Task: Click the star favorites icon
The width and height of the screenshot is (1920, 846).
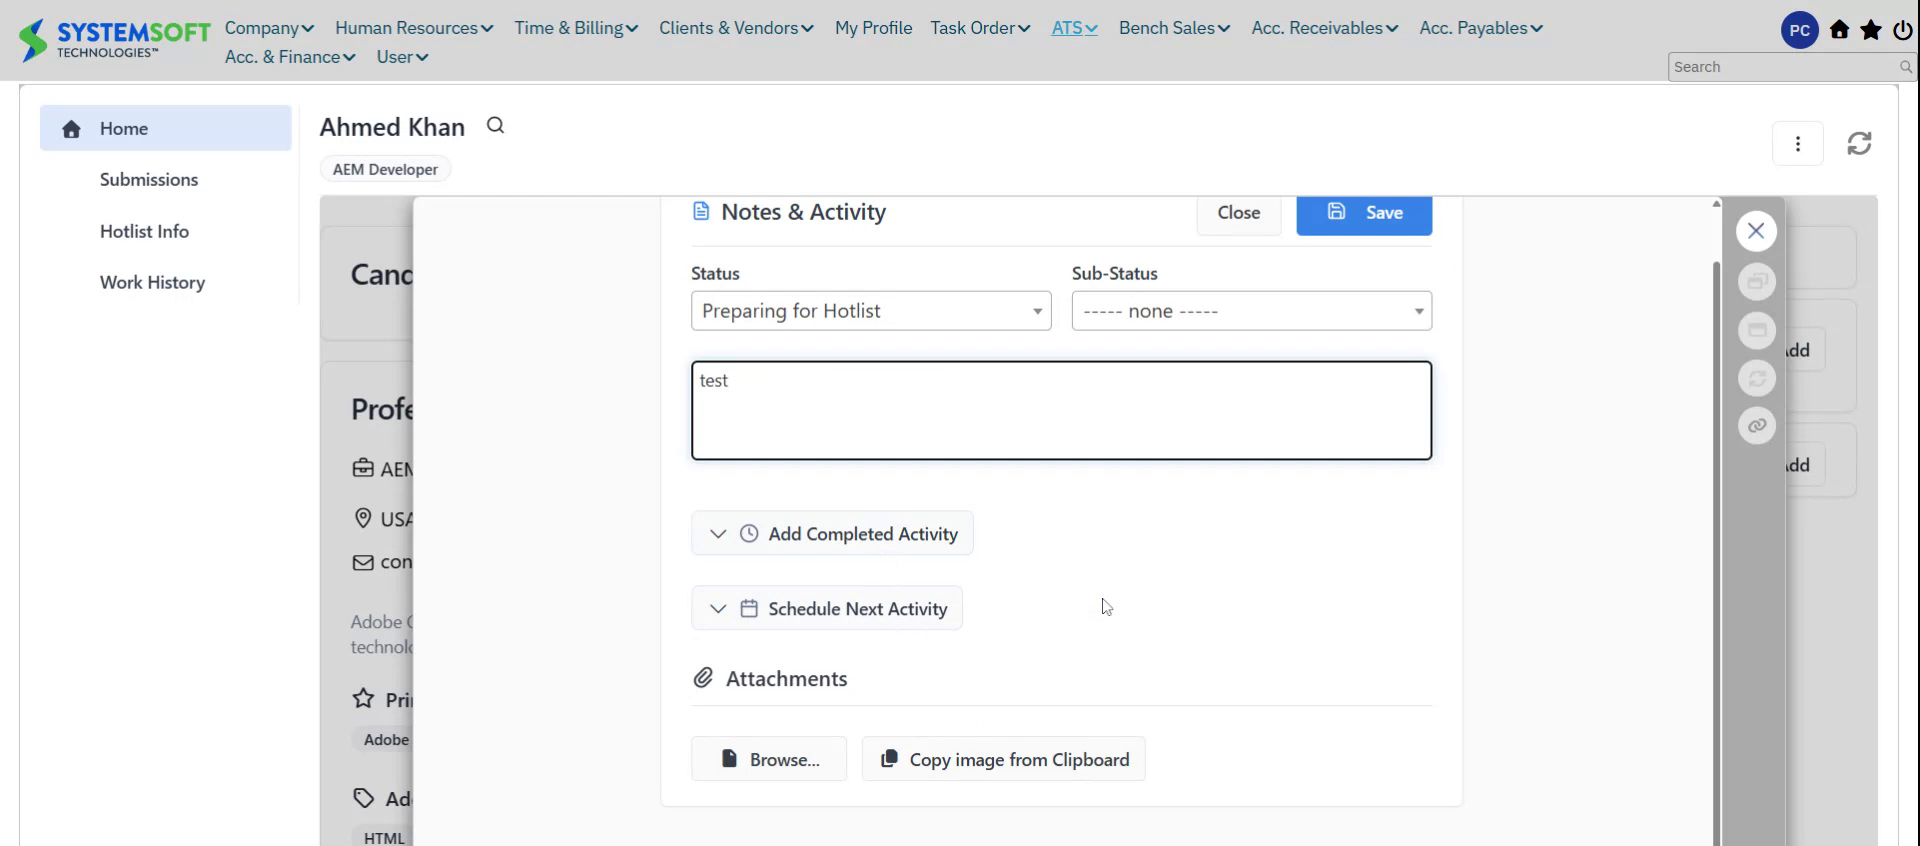Action: pos(1871,30)
